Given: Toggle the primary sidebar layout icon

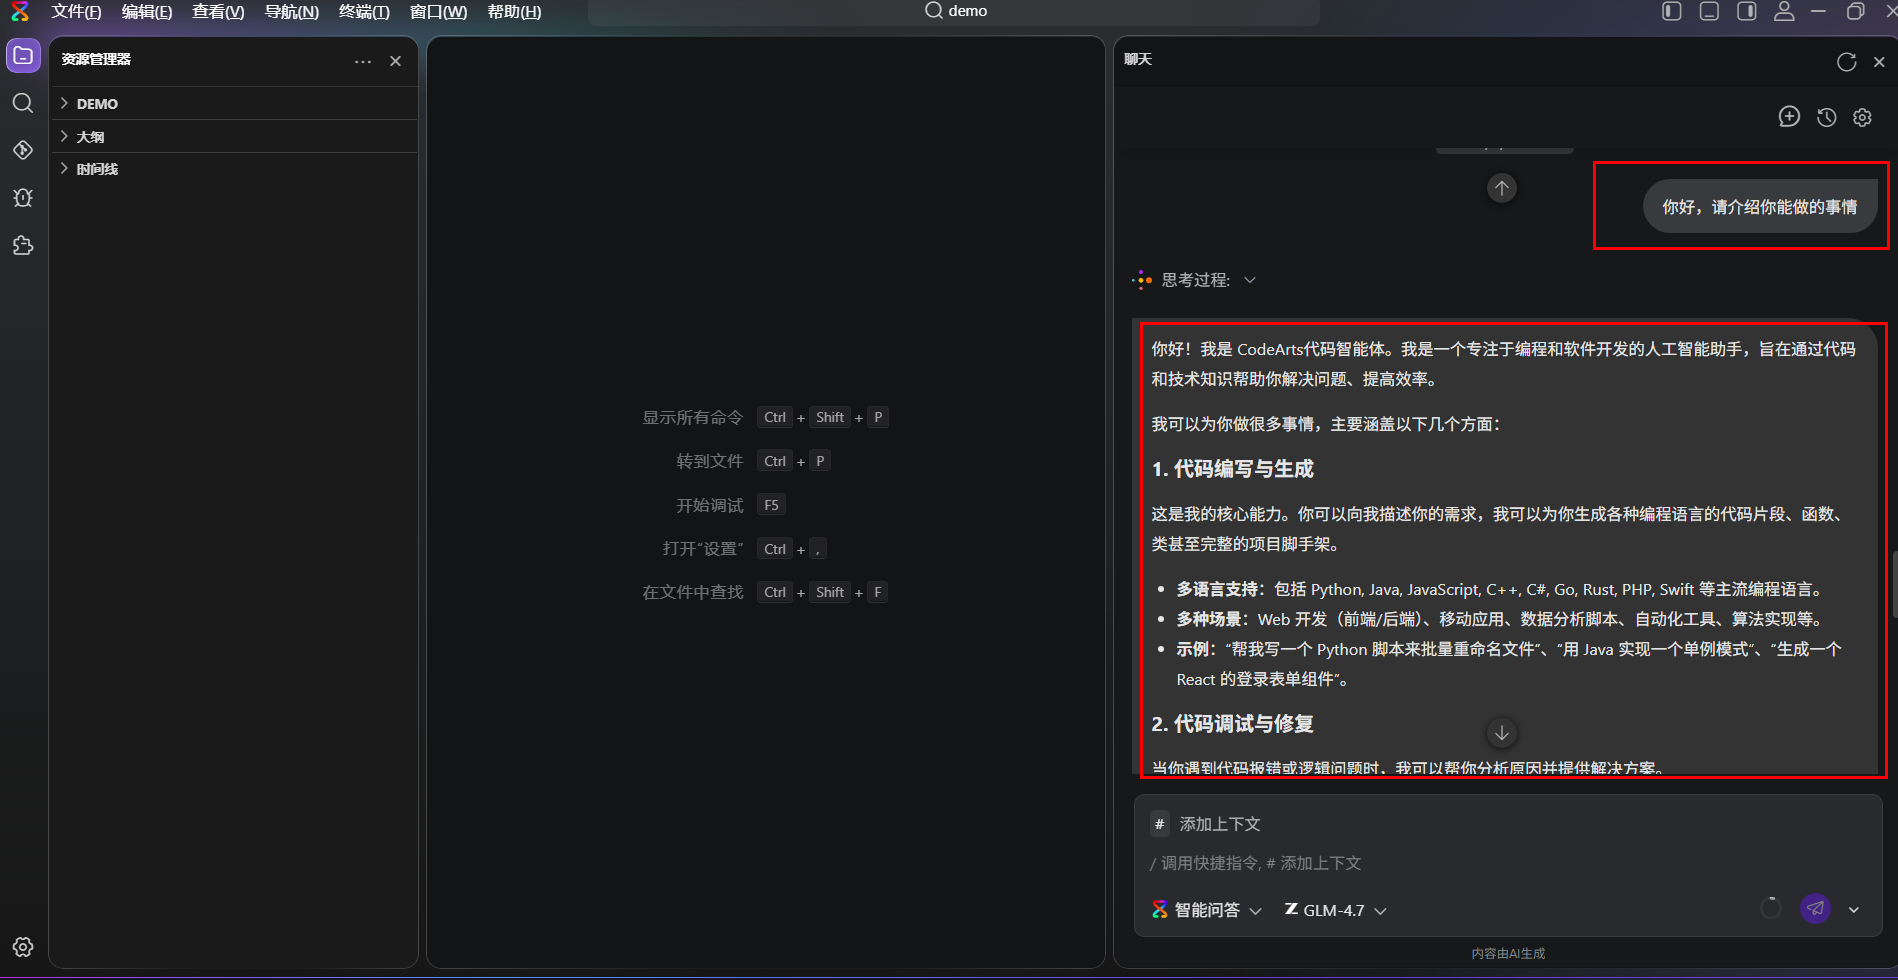Looking at the screenshot, I should click(1672, 11).
